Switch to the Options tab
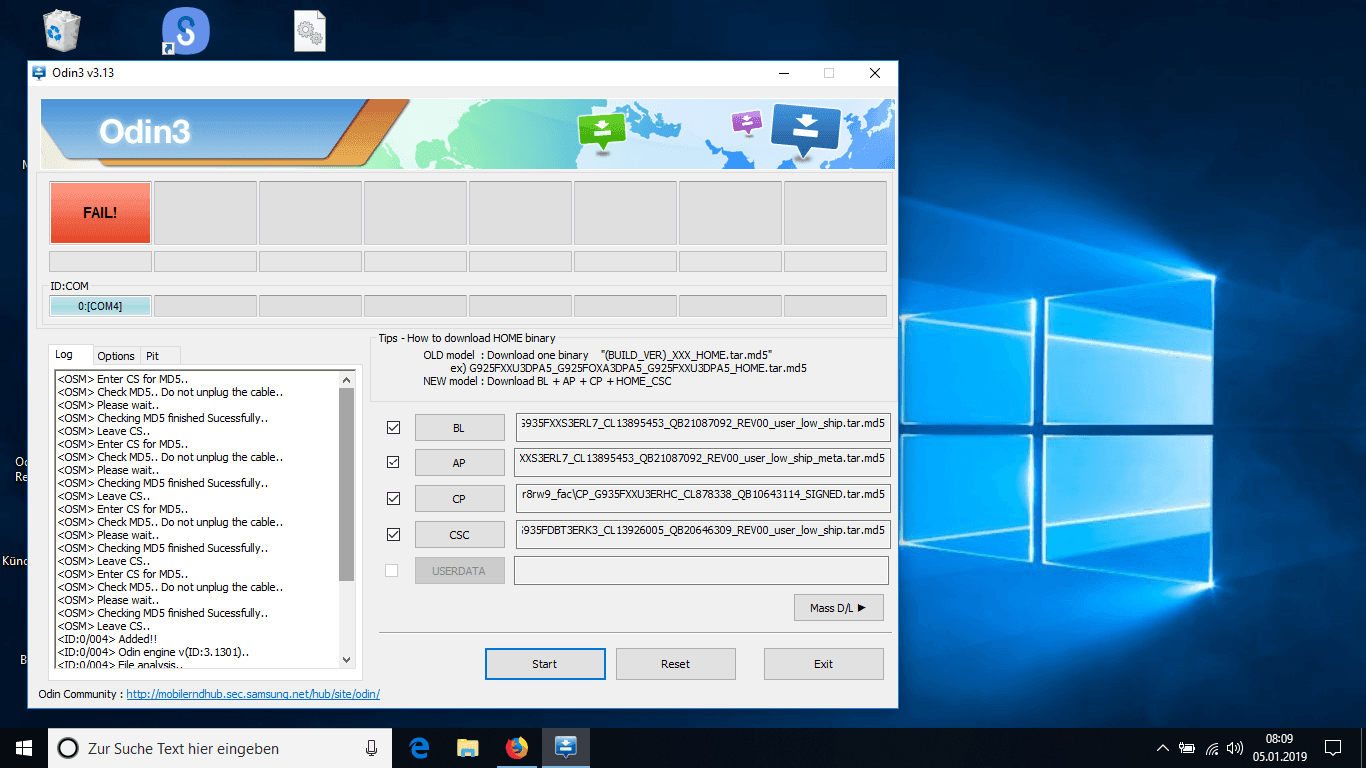This screenshot has width=1366, height=768. click(x=116, y=356)
